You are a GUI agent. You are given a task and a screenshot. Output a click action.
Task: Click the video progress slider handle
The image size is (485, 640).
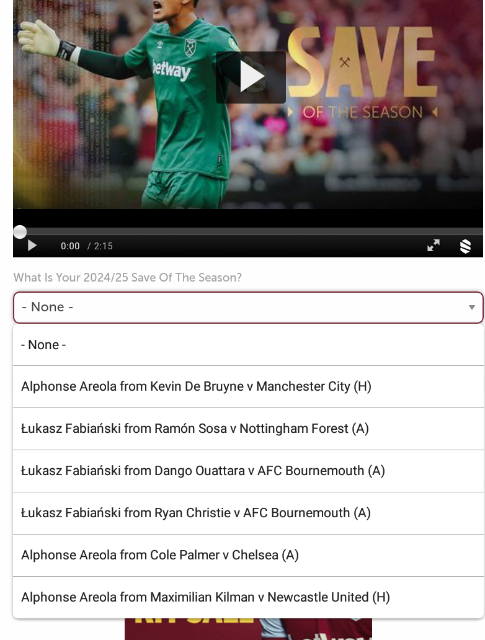coord(20,232)
